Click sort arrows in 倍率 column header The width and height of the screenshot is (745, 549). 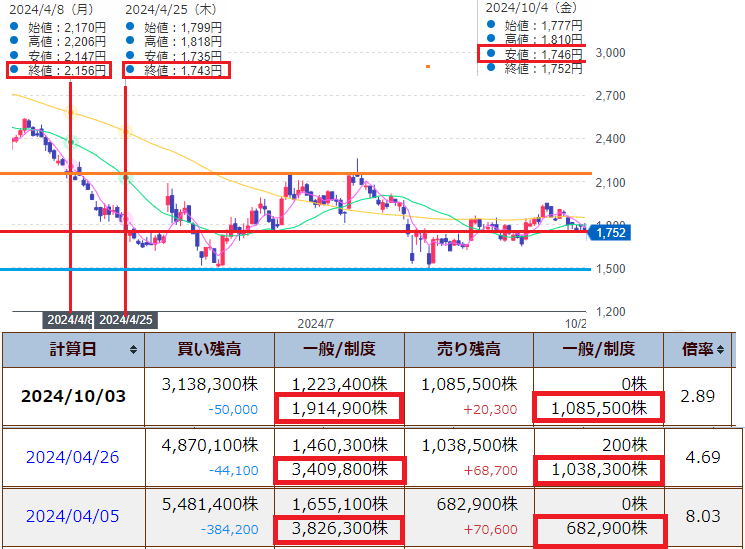[720, 350]
